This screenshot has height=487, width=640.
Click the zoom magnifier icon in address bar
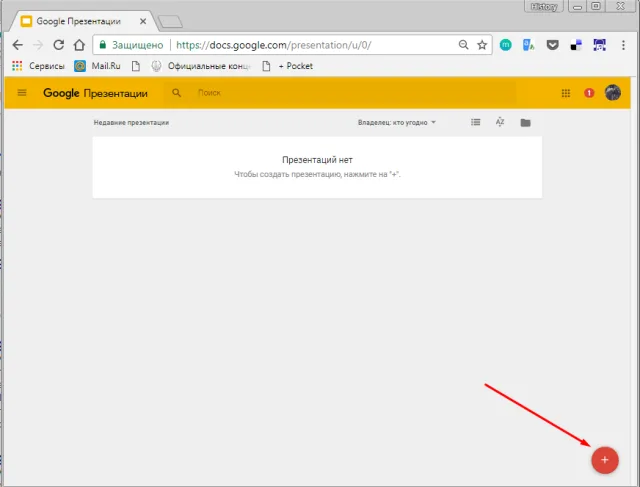click(463, 44)
